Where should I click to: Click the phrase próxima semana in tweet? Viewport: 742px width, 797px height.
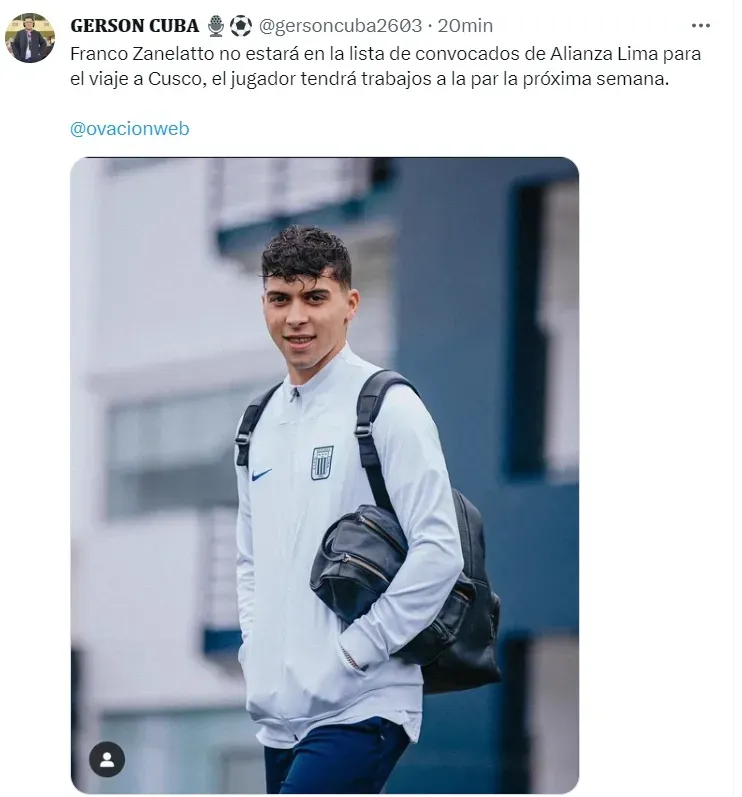595,79
